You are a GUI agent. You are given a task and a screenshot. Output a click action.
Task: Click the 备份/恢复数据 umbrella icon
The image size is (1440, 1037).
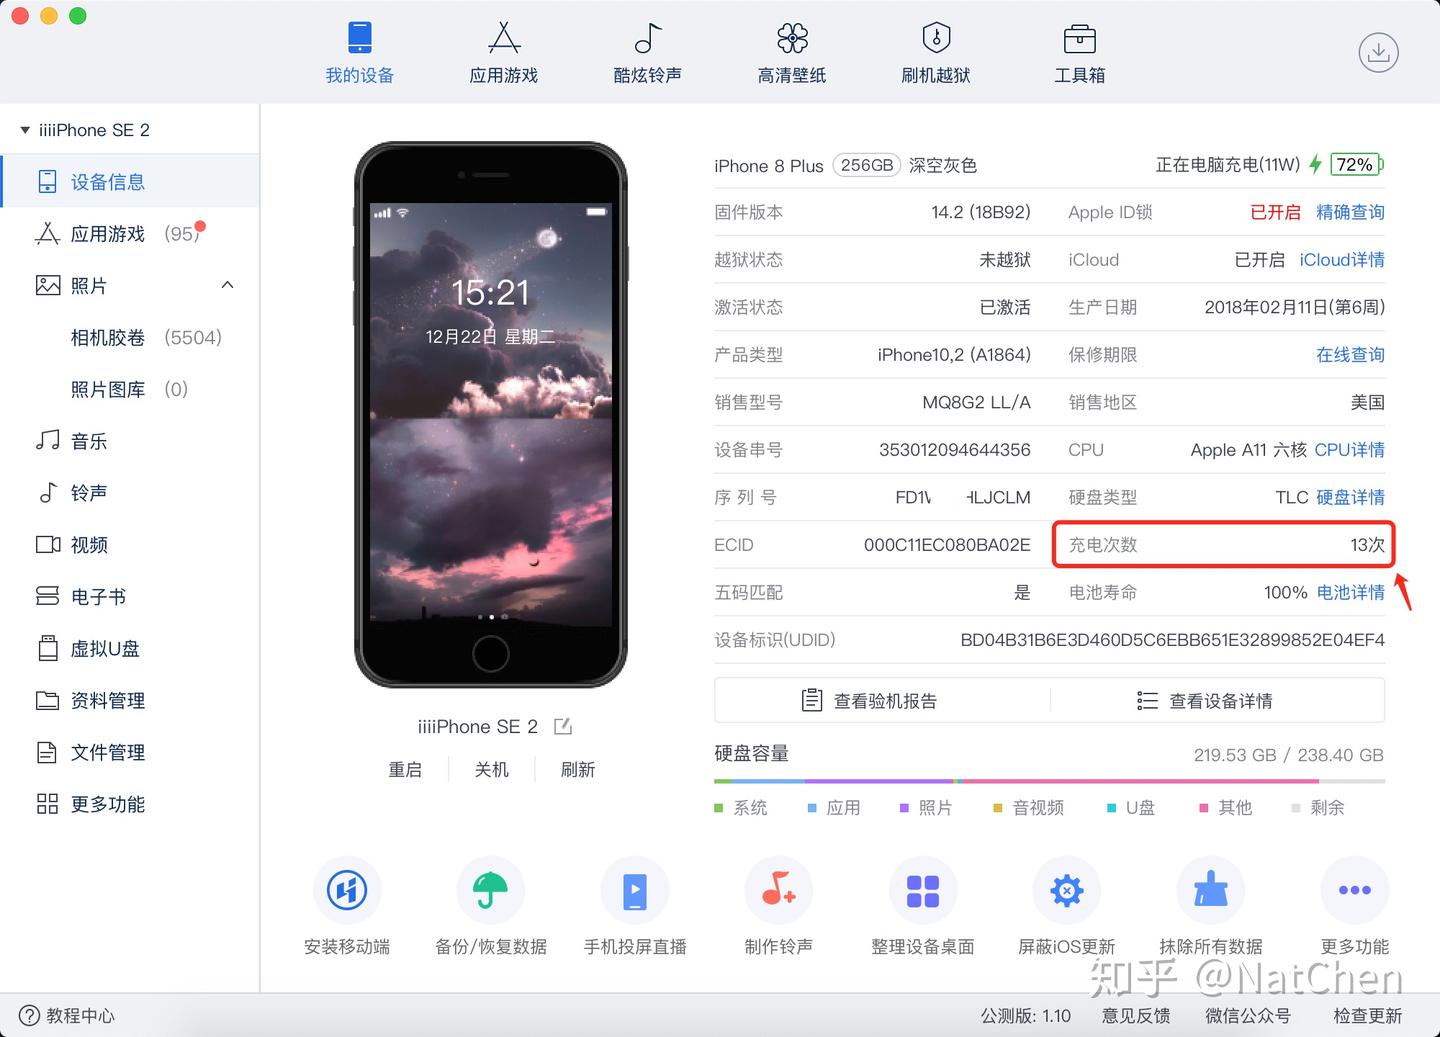coord(491,890)
